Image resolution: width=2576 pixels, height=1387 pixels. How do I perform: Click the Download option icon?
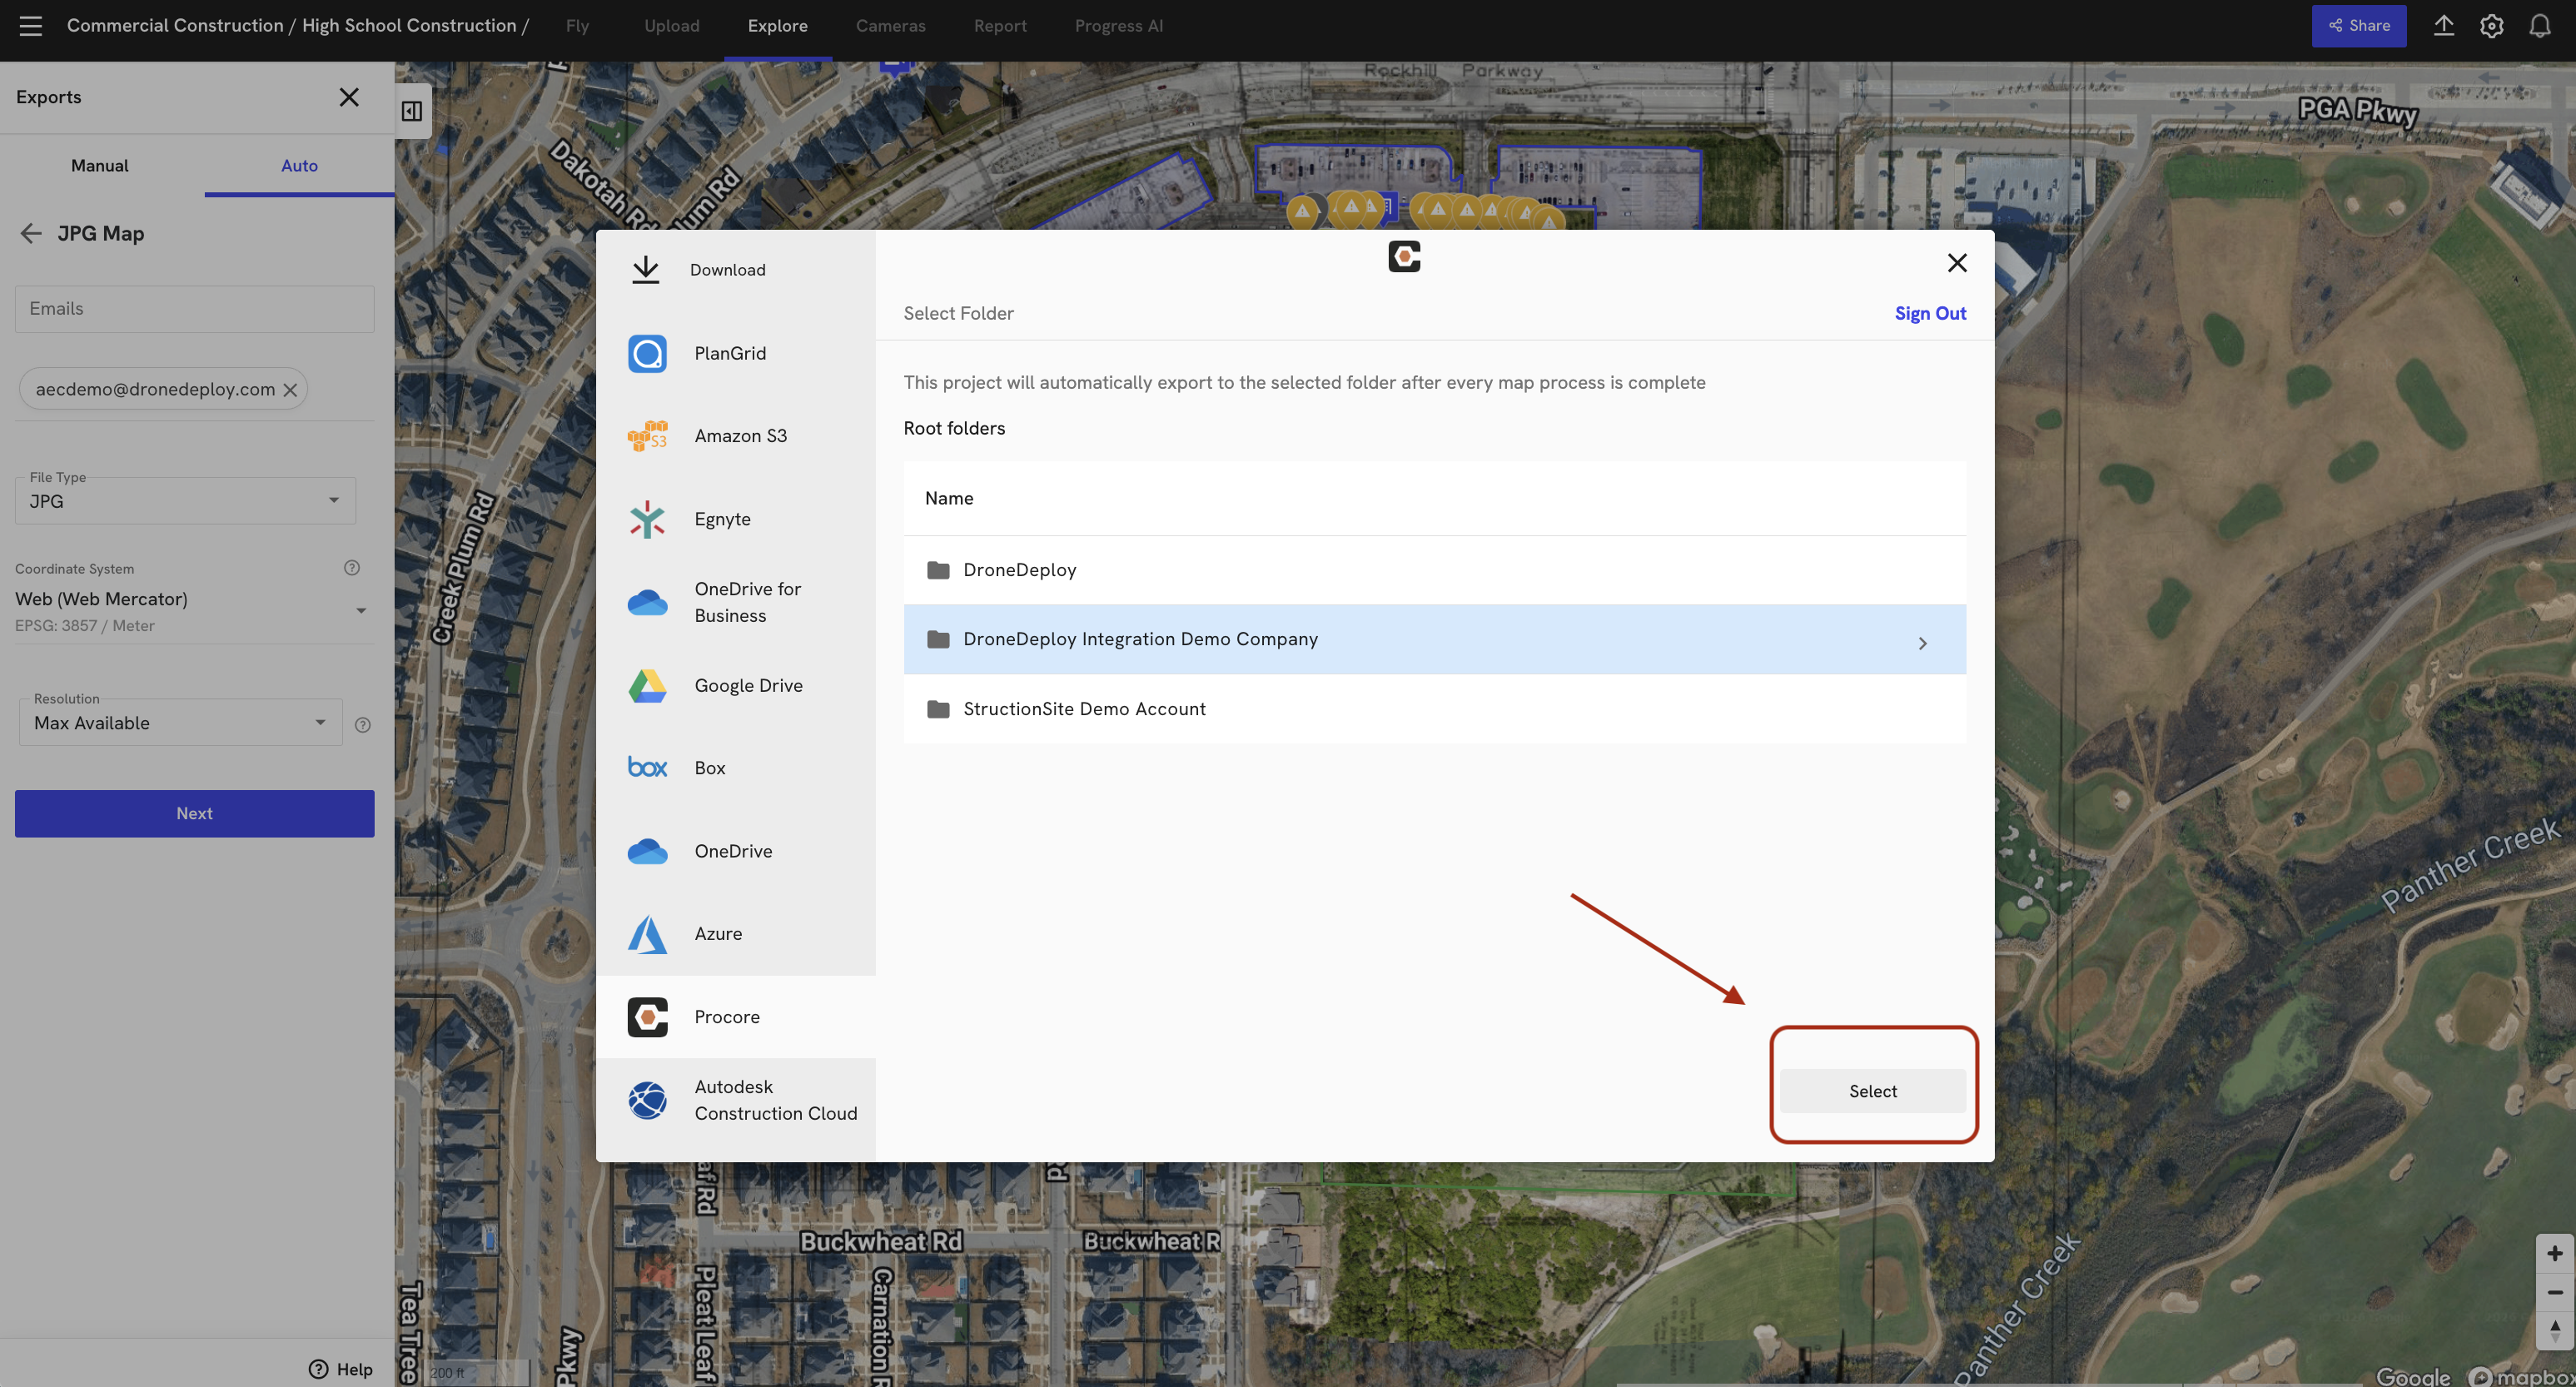point(646,270)
